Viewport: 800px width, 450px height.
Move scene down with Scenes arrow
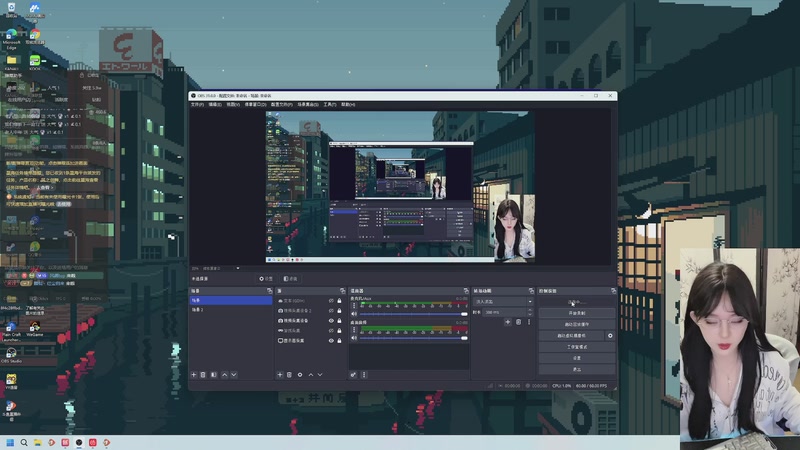tap(234, 374)
